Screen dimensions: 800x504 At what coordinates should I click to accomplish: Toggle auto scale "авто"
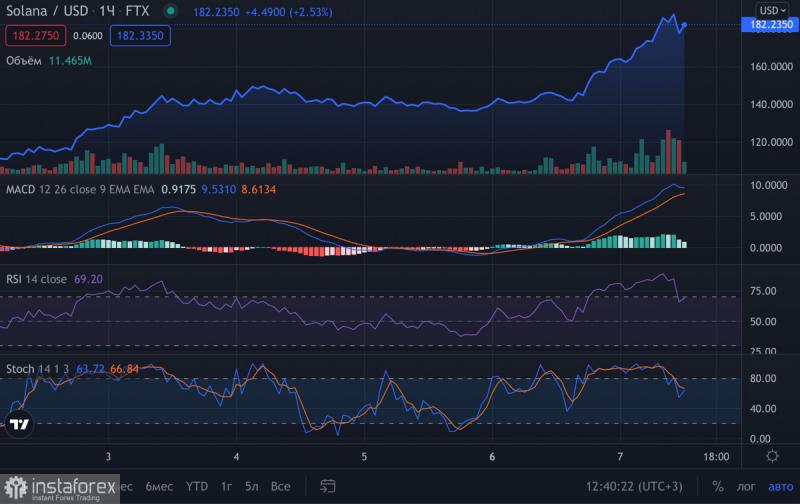tap(778, 486)
